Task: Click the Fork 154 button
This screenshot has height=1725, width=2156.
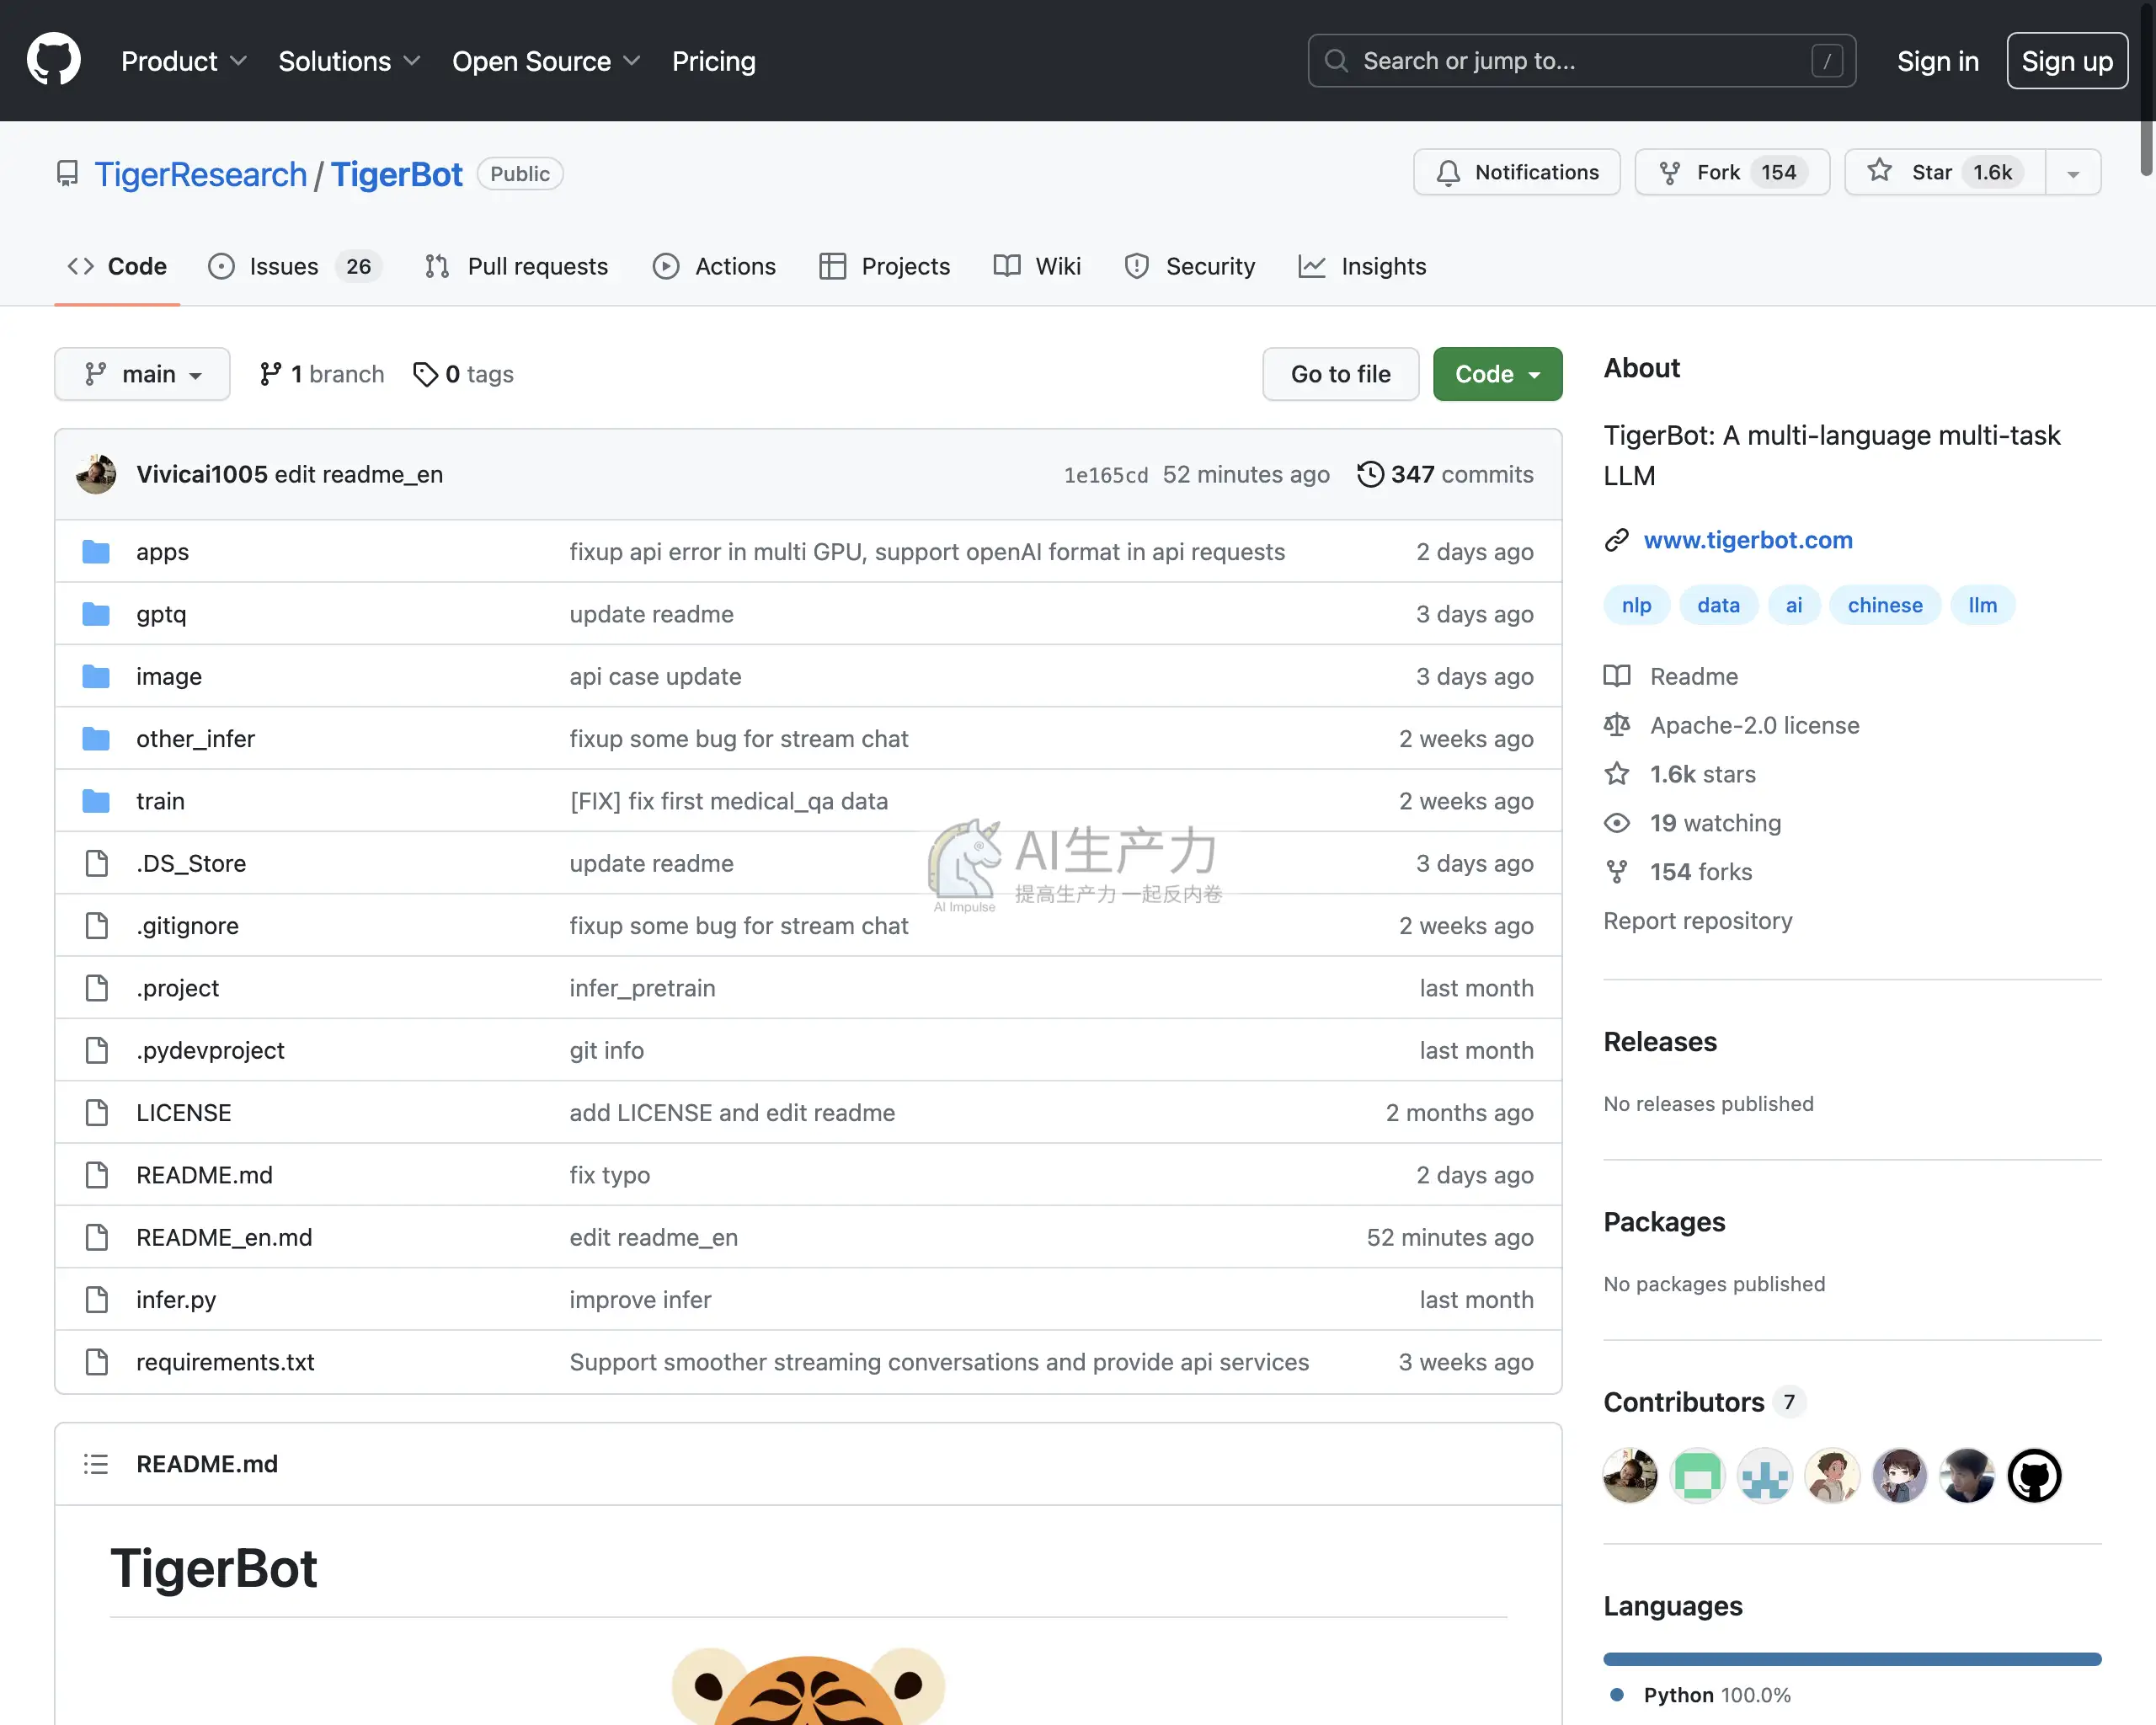Action: (1731, 172)
